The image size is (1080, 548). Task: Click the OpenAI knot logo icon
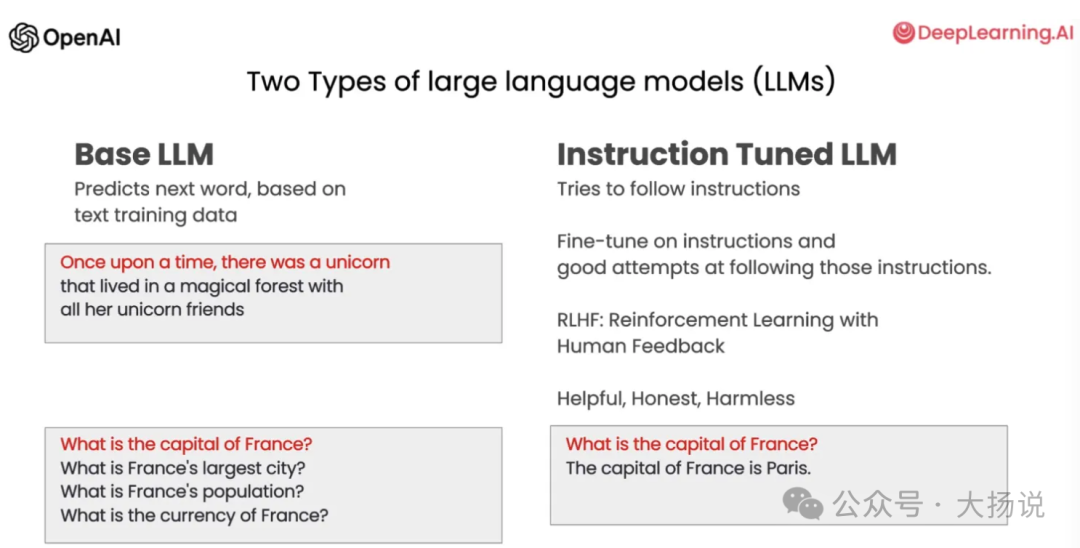pos(24,37)
